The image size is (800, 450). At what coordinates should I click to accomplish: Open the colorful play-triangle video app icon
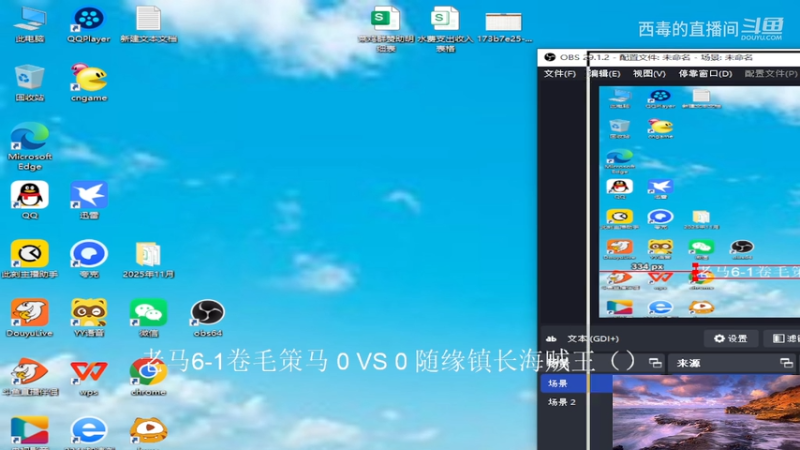(x=30, y=432)
